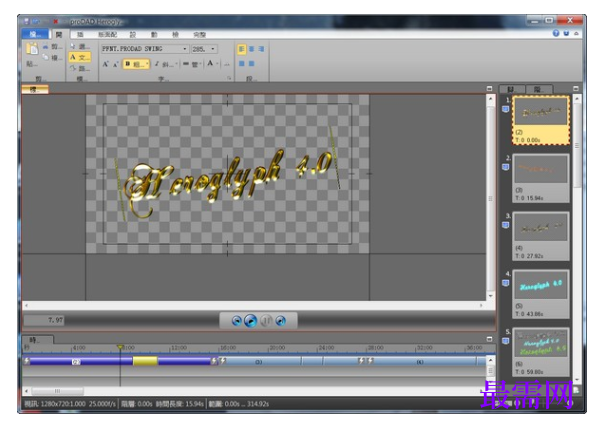Click the second lower paragraph alignment icon
This screenshot has height=426, width=592.
point(251,63)
